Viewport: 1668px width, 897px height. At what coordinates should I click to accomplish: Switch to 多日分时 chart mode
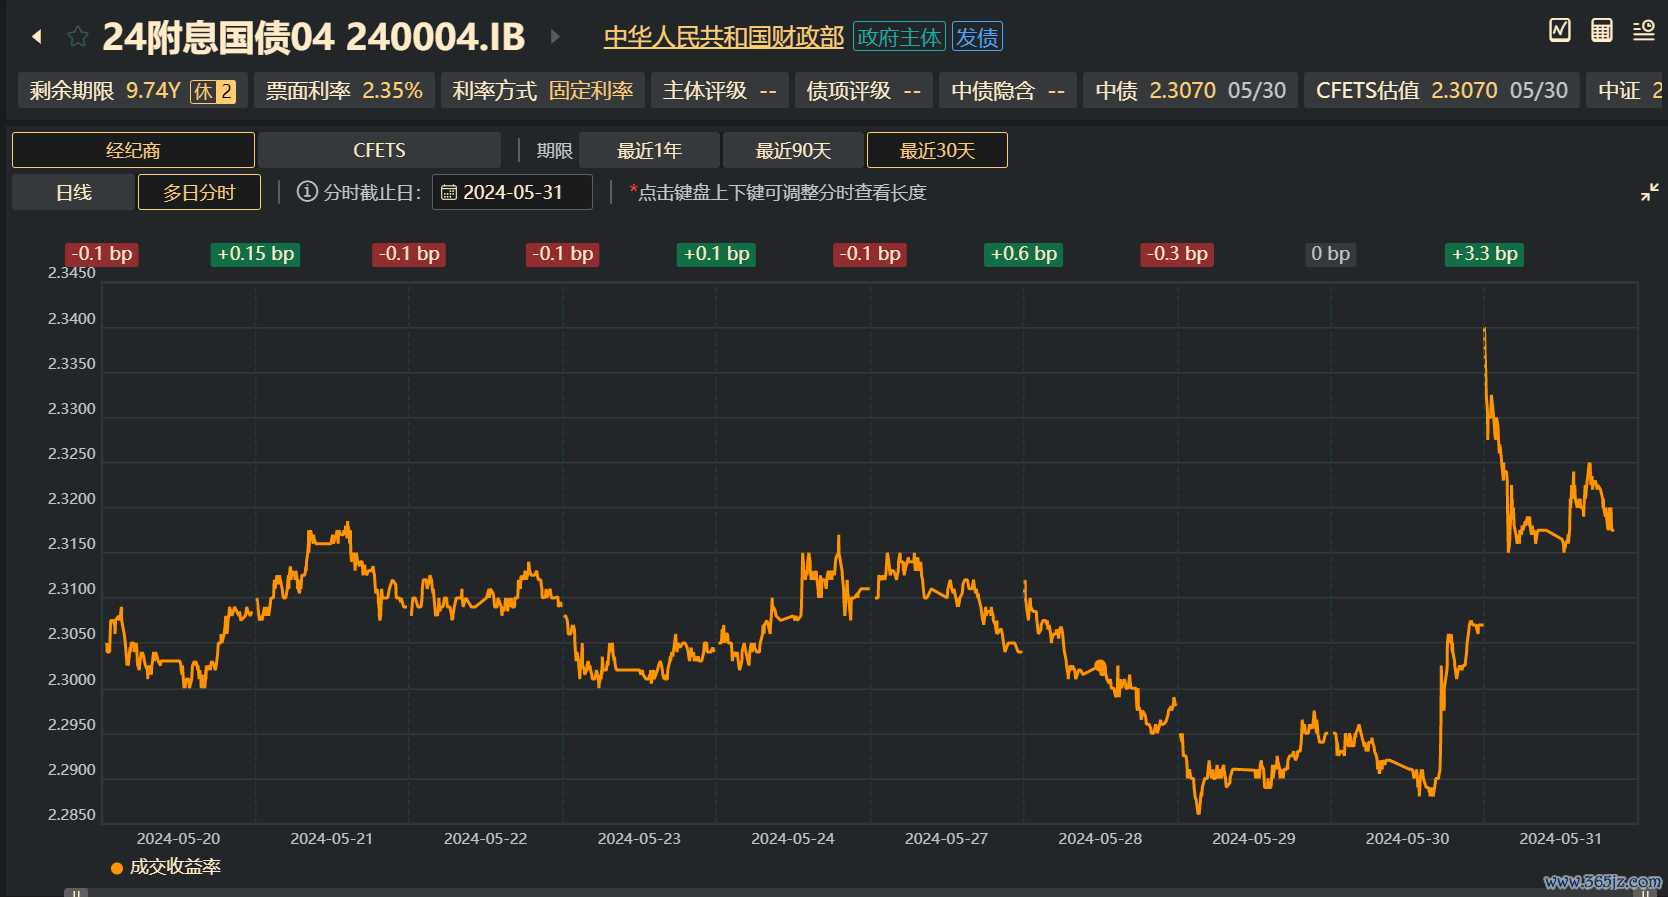pos(199,192)
